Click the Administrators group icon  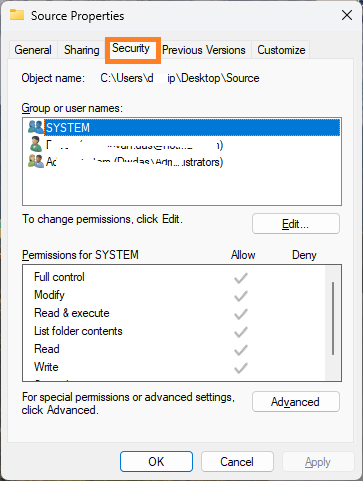36,161
